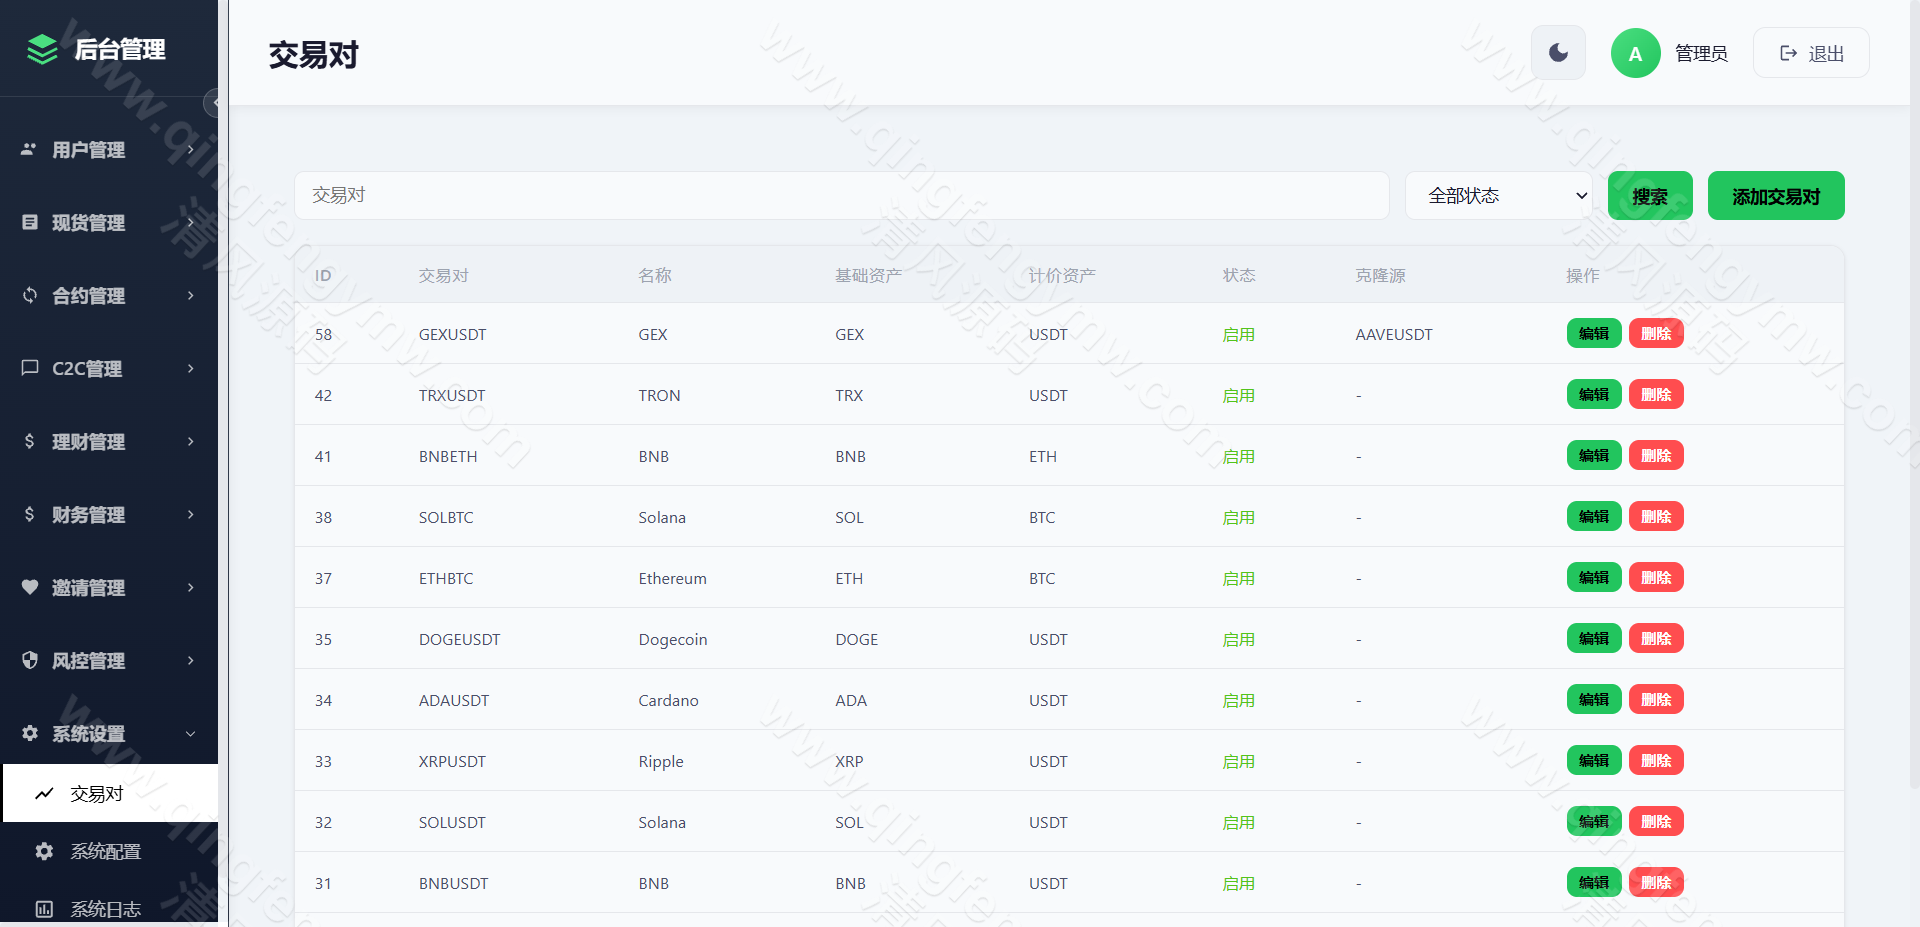
Task: Edit the BNBETH trading pair
Action: 1594,455
